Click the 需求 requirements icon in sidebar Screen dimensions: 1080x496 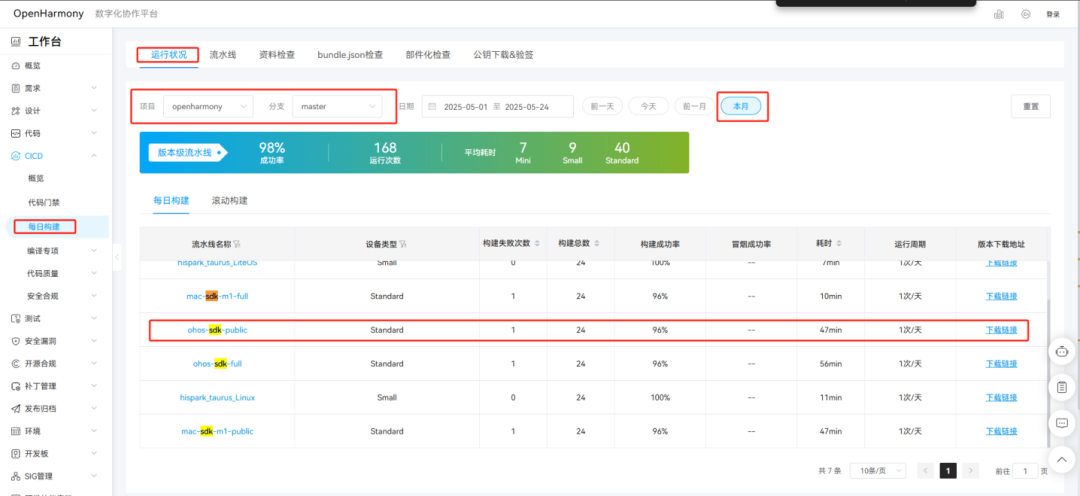[x=15, y=88]
